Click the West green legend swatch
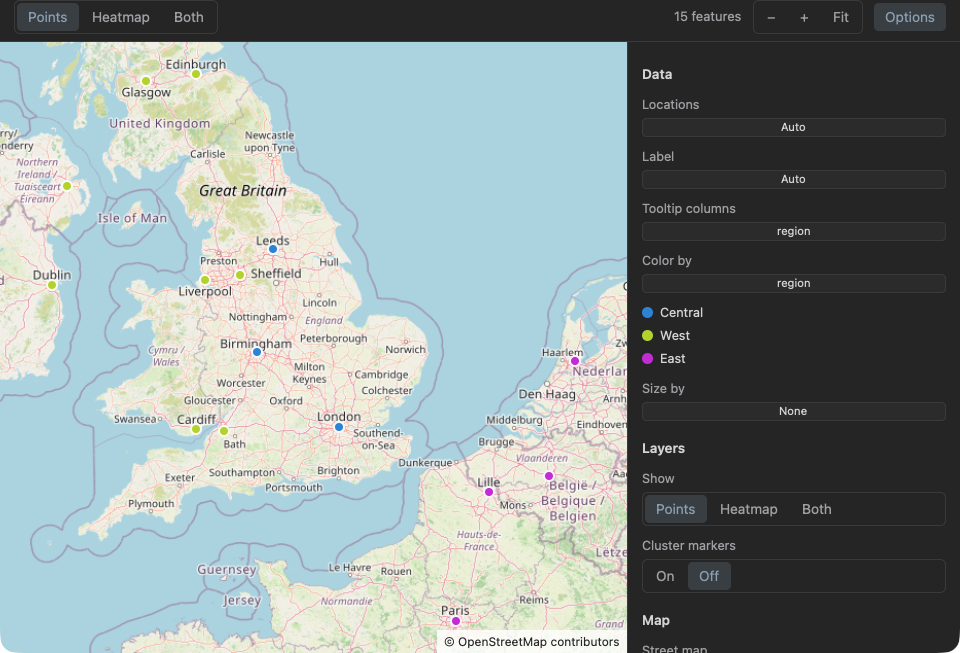This screenshot has height=653, width=960. coord(647,335)
